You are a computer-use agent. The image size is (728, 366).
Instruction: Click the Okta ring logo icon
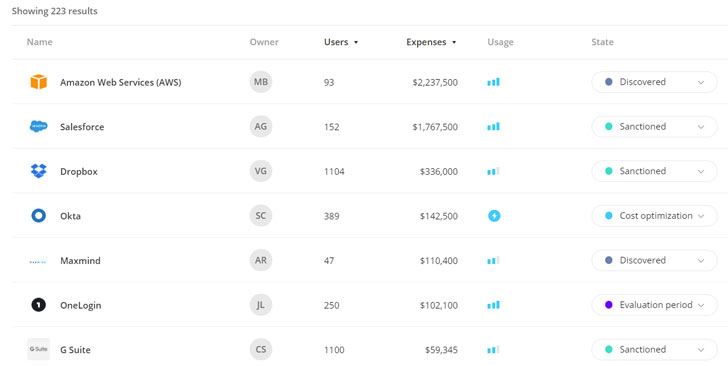(39, 216)
